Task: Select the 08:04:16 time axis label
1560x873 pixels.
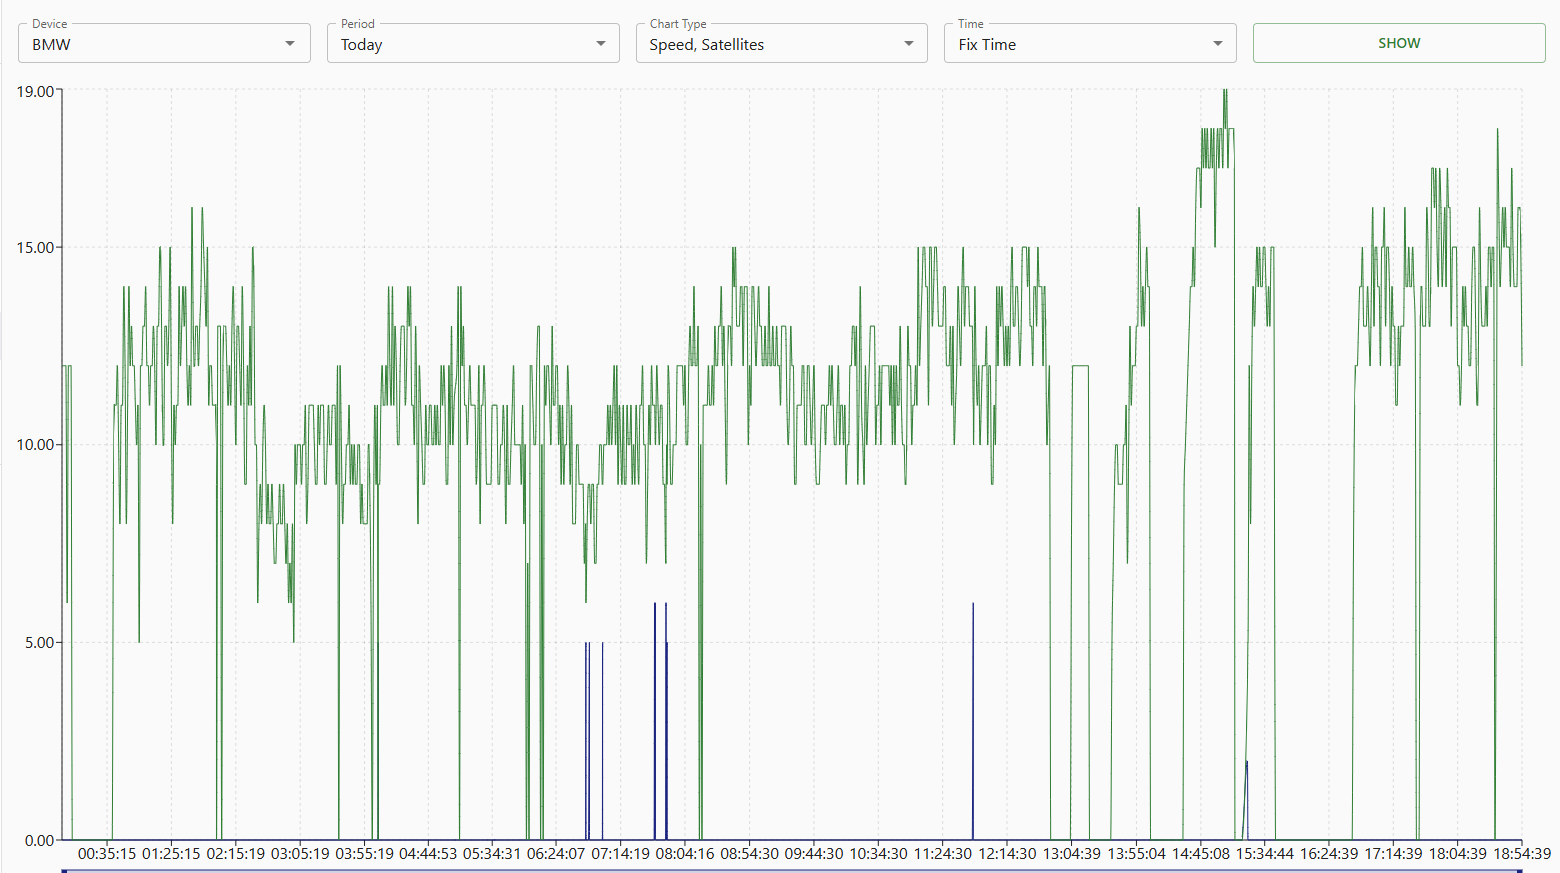Action: coord(685,854)
